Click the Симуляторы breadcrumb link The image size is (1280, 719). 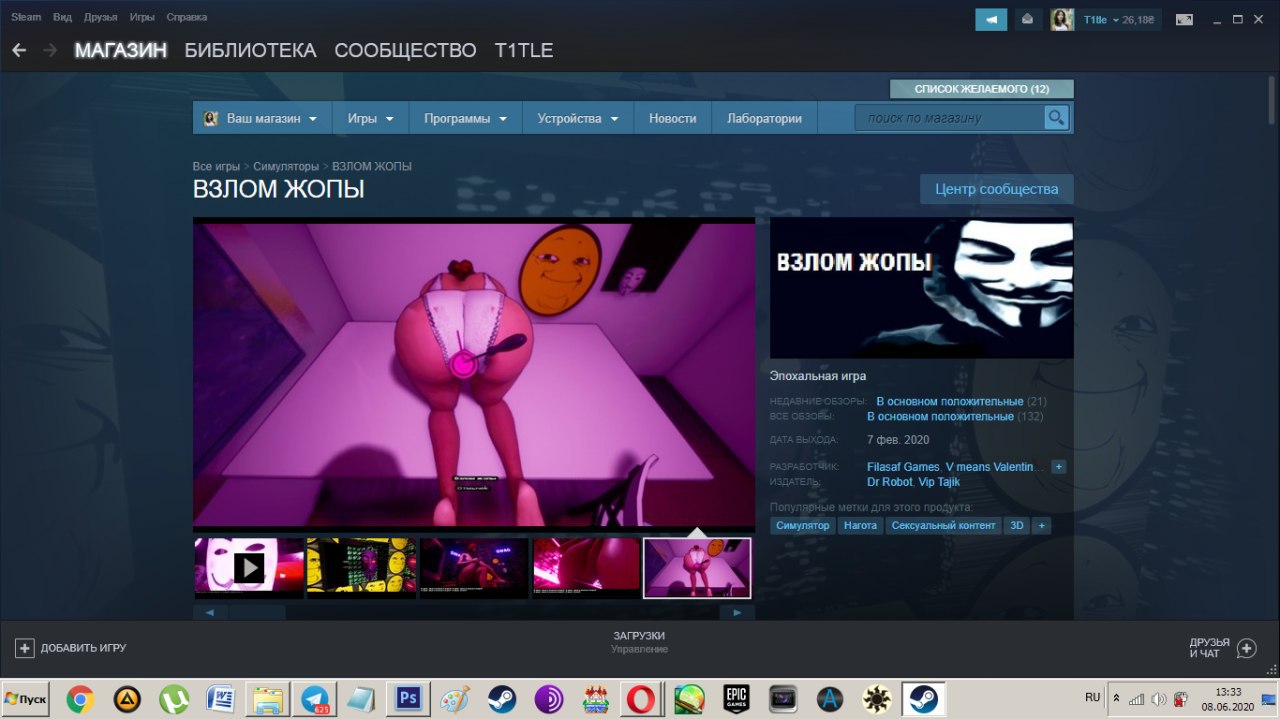tap(286, 166)
